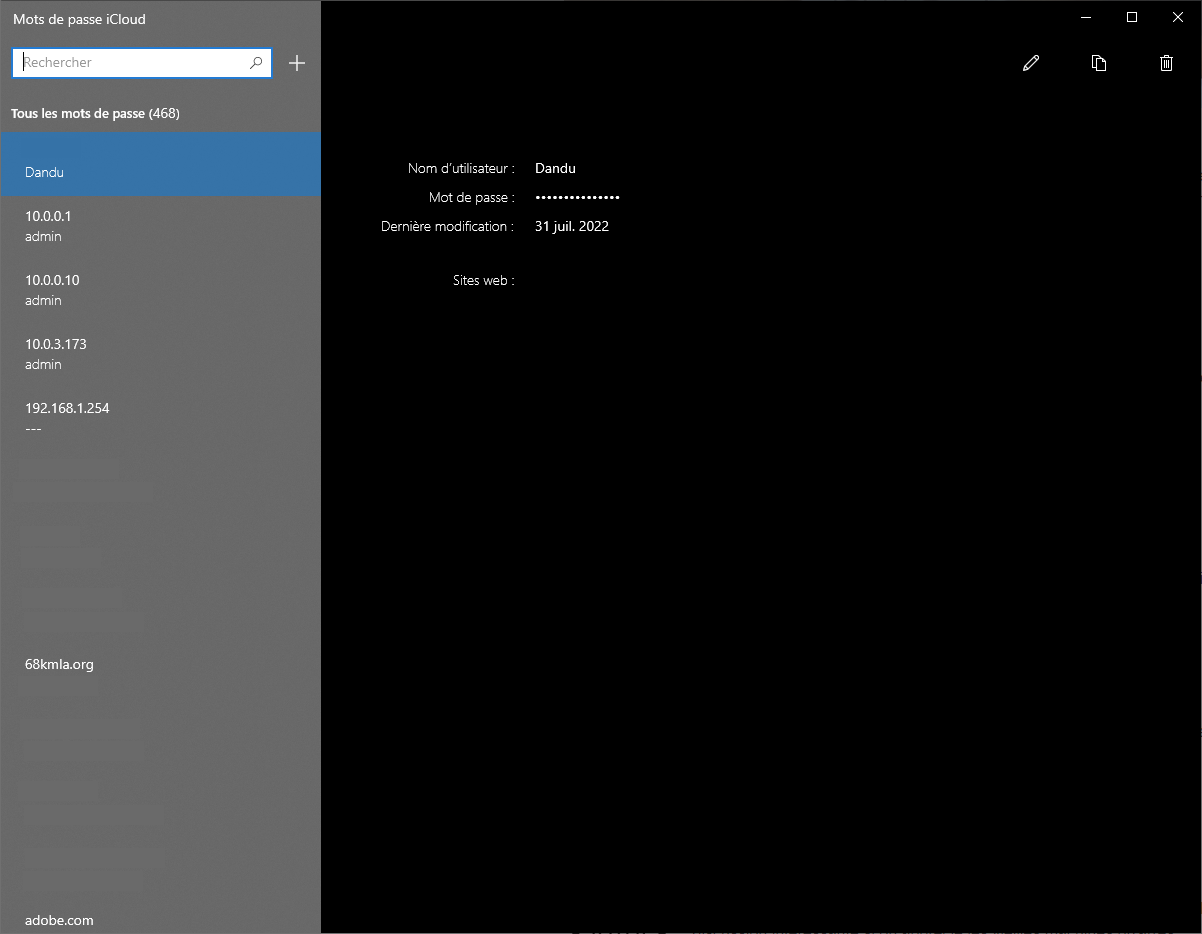Select the 10.0.3.173 admin entry

pos(160,355)
